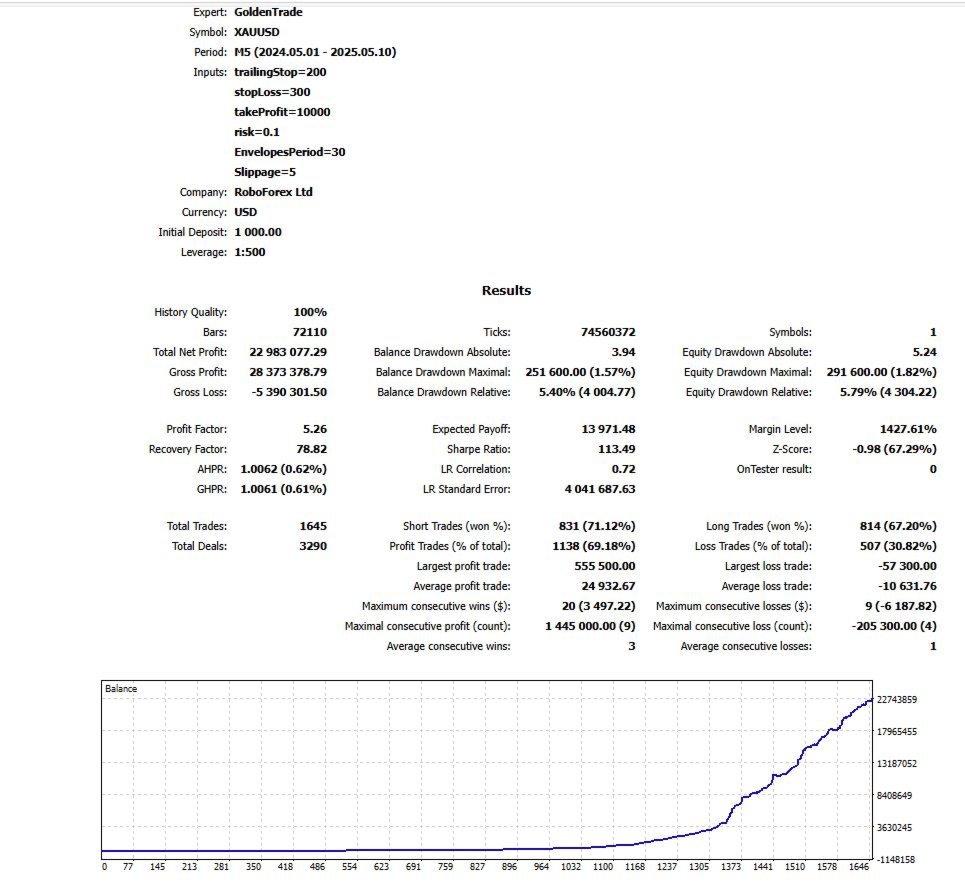The width and height of the screenshot is (965, 893).
Task: Select Short Trades value 831 (71.12%)
Action: [597, 526]
